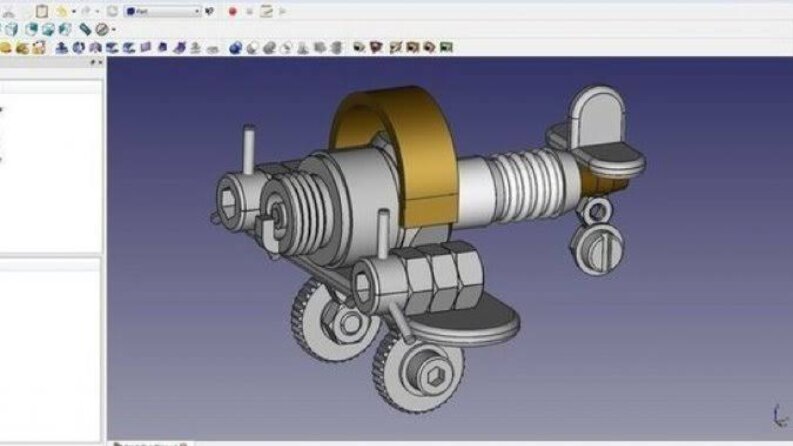Click the Refresh recompute icon

112,11
